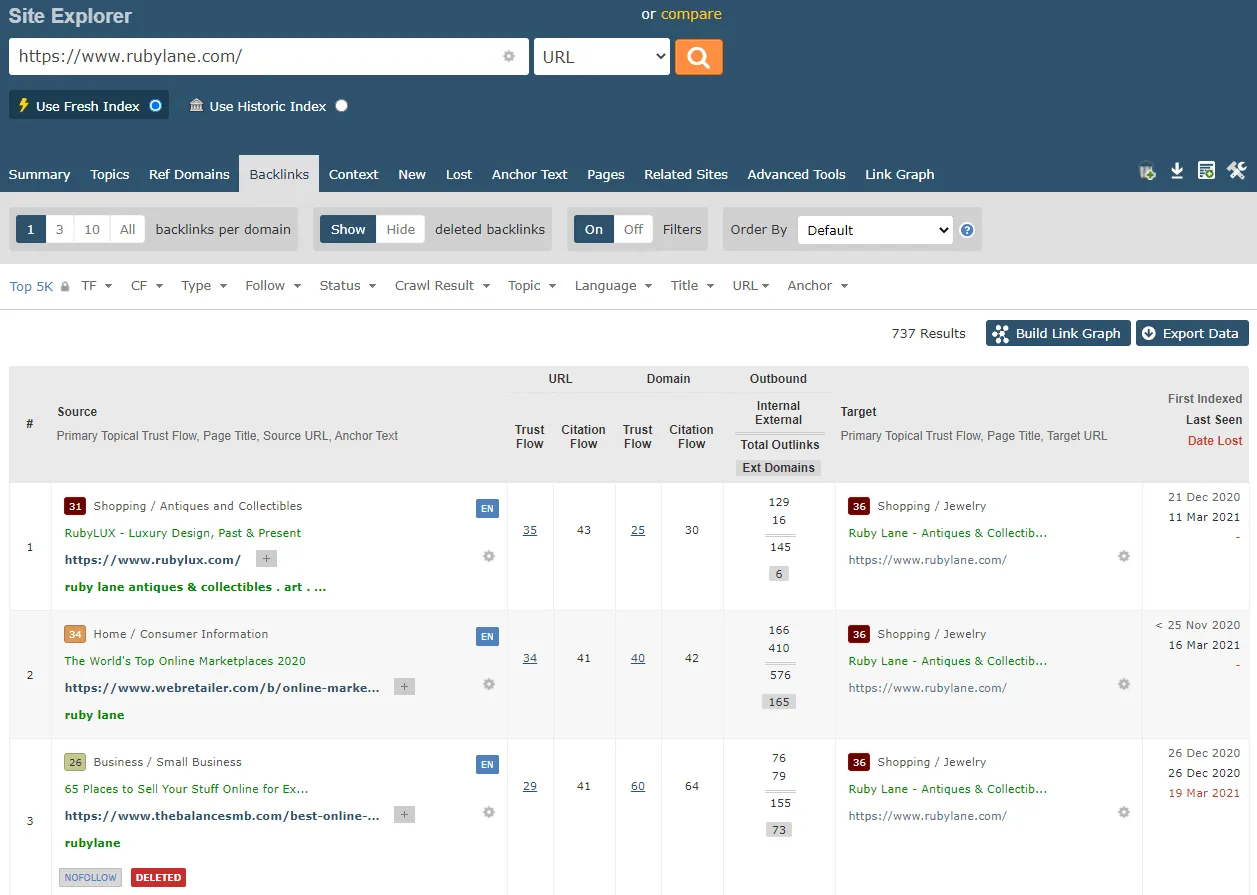Click the orange search magnifier button
1257x895 pixels.
click(x=698, y=57)
